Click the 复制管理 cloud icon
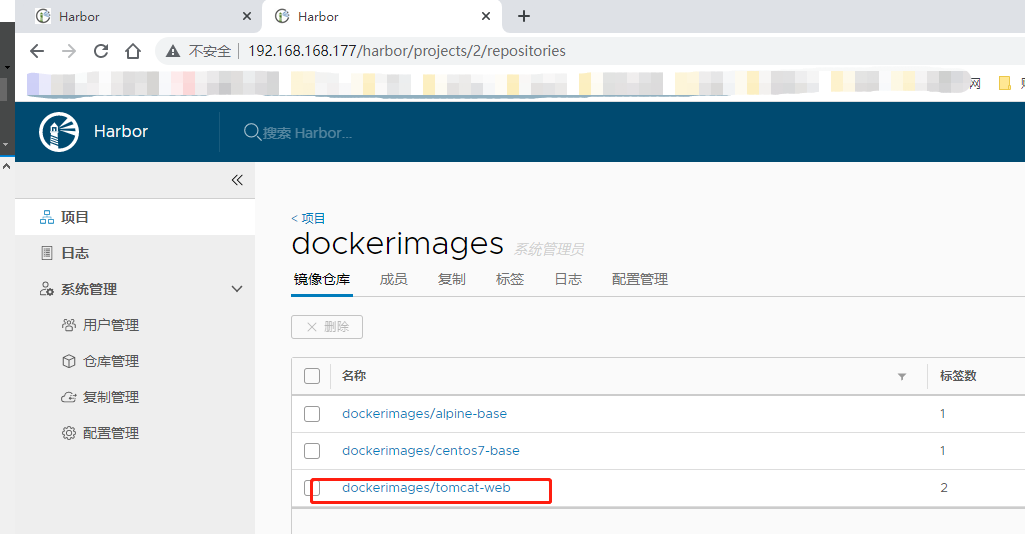This screenshot has width=1025, height=534. (x=69, y=397)
